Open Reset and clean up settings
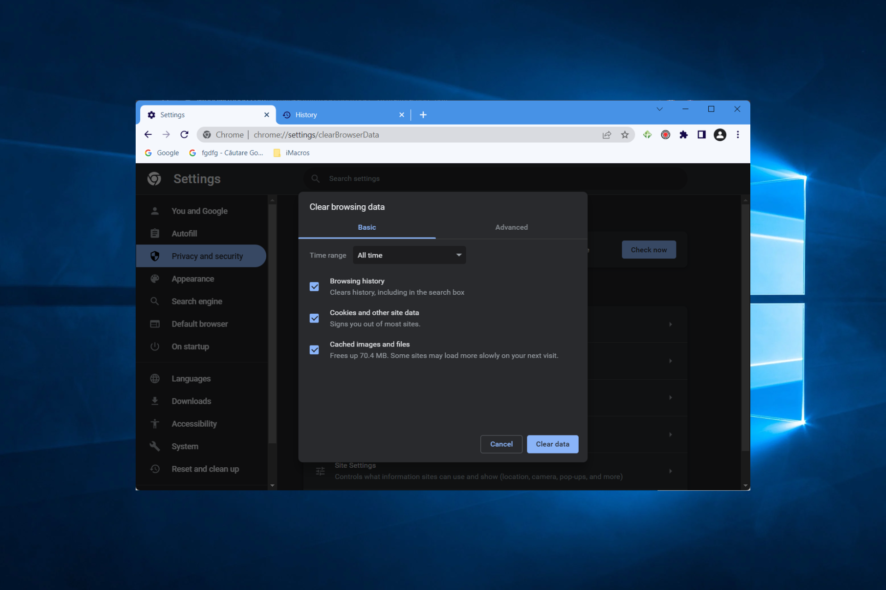The image size is (886, 590). point(201,469)
